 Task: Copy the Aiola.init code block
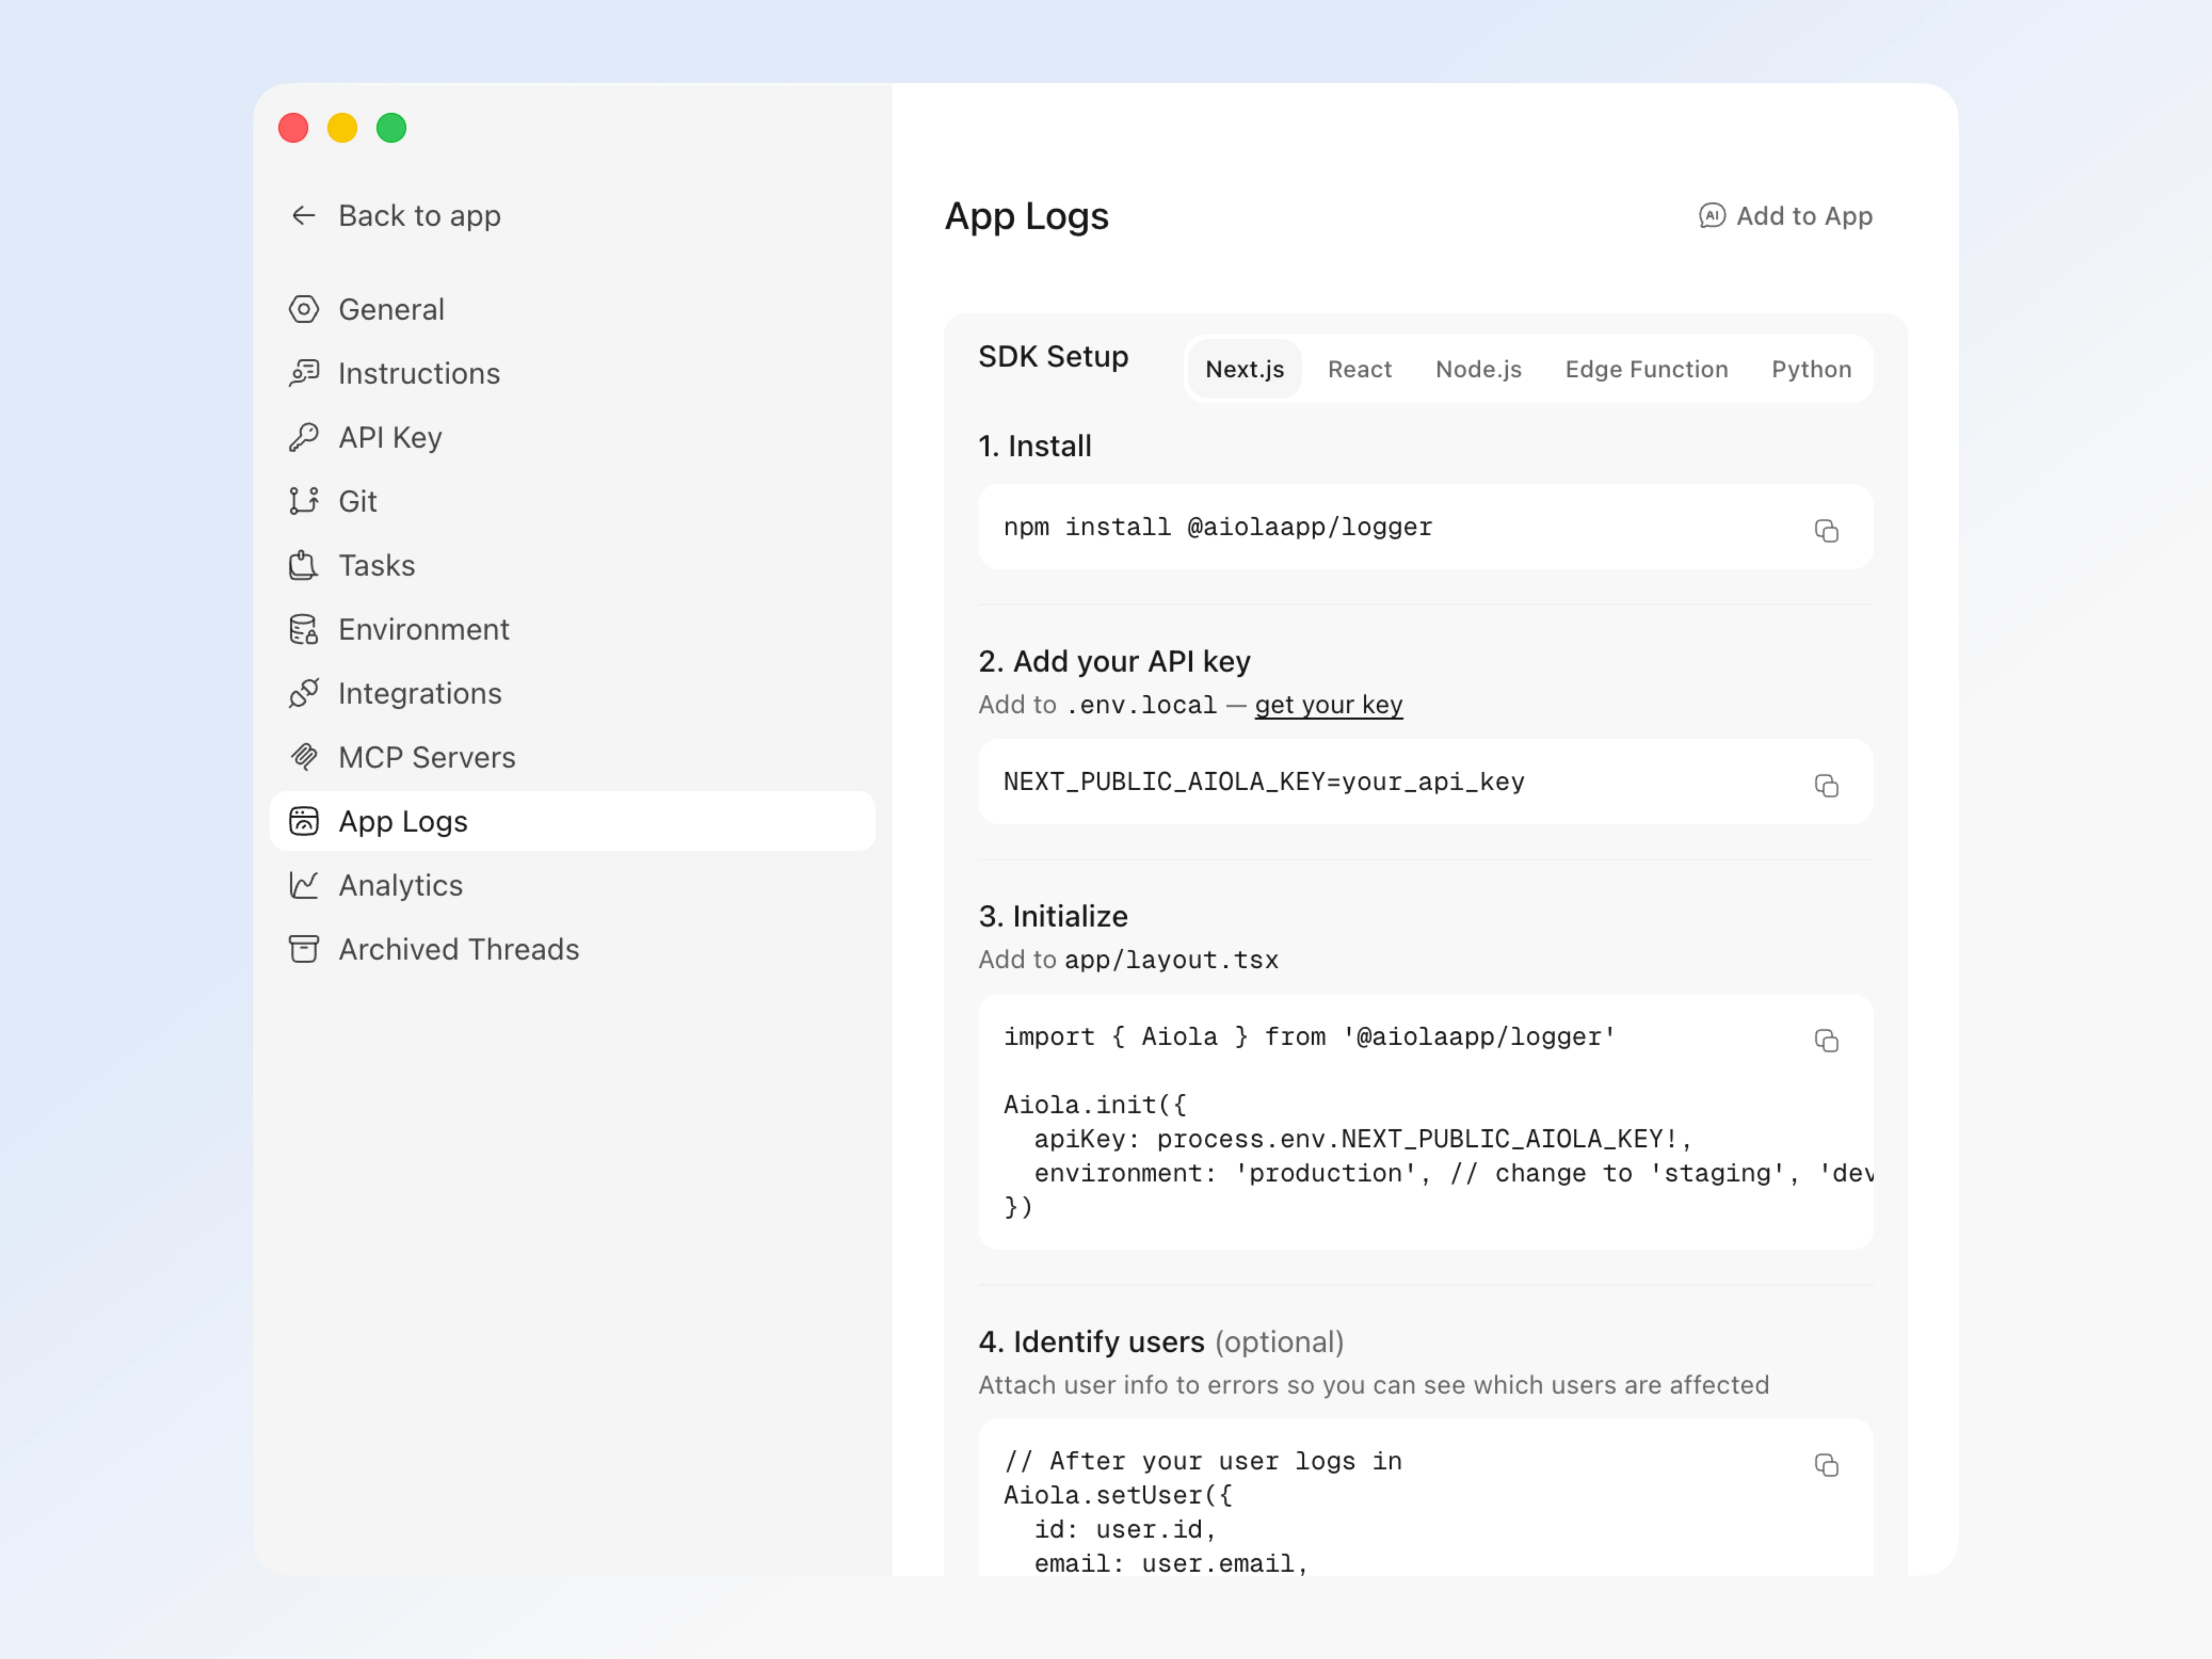click(x=1826, y=1041)
